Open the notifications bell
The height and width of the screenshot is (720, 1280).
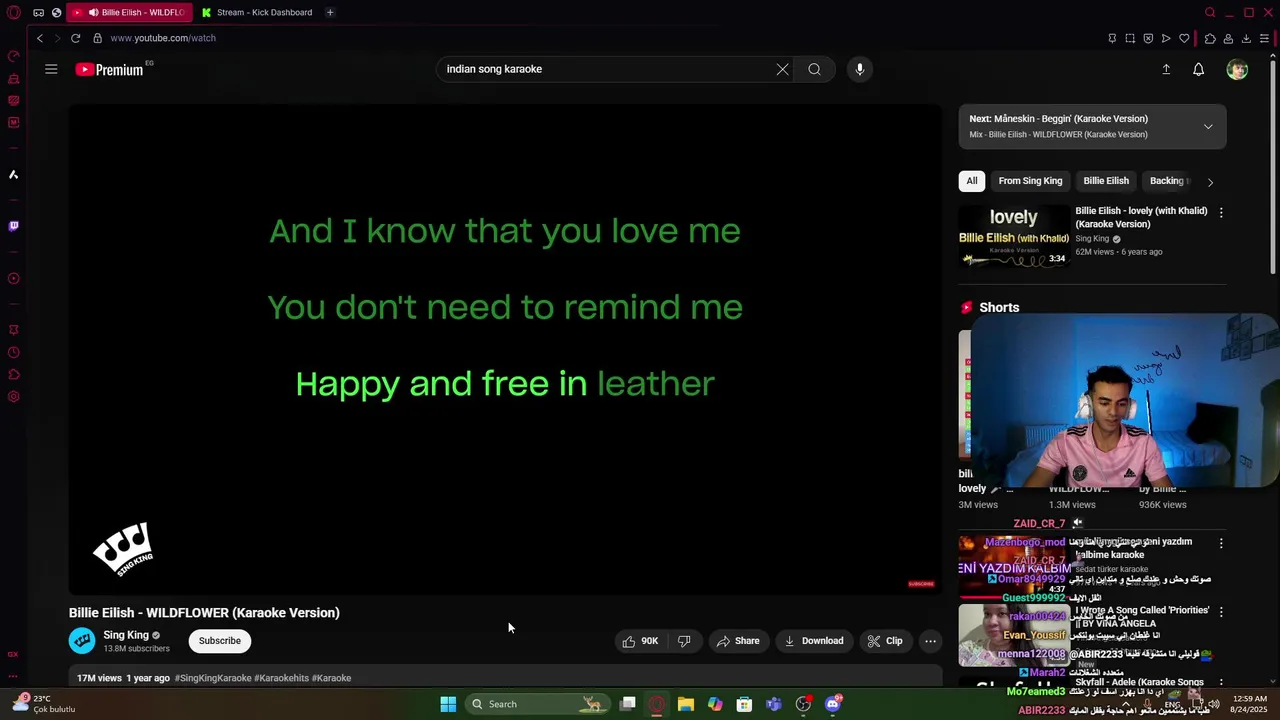pyautogui.click(x=1198, y=69)
